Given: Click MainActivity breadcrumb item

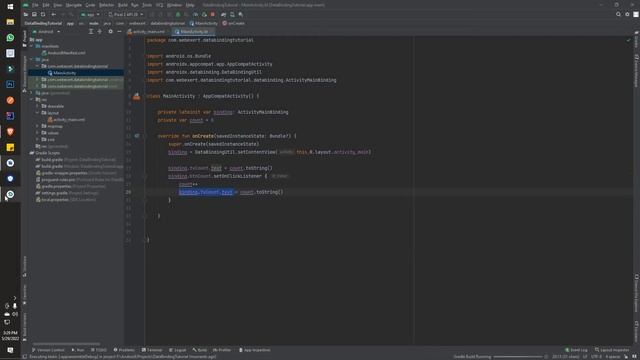Looking at the screenshot, I should click(x=204, y=23).
